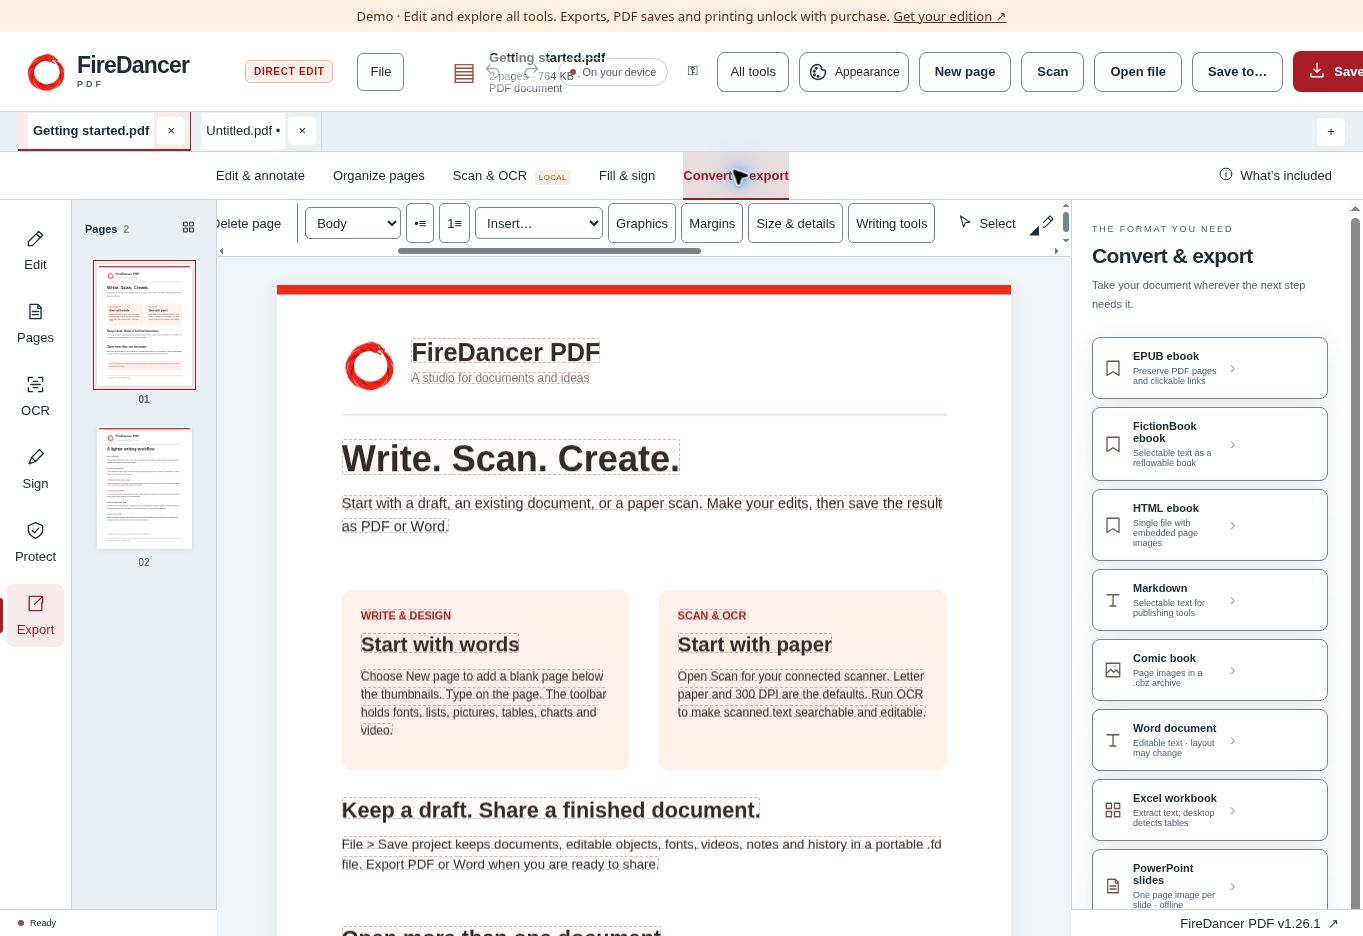Select the Untitled.pdf document tab
This screenshot has height=936, width=1363.
pos(243,131)
